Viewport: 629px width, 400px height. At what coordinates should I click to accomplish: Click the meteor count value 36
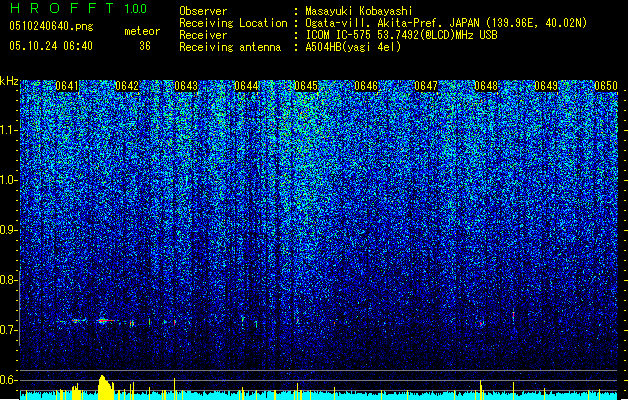145,46
